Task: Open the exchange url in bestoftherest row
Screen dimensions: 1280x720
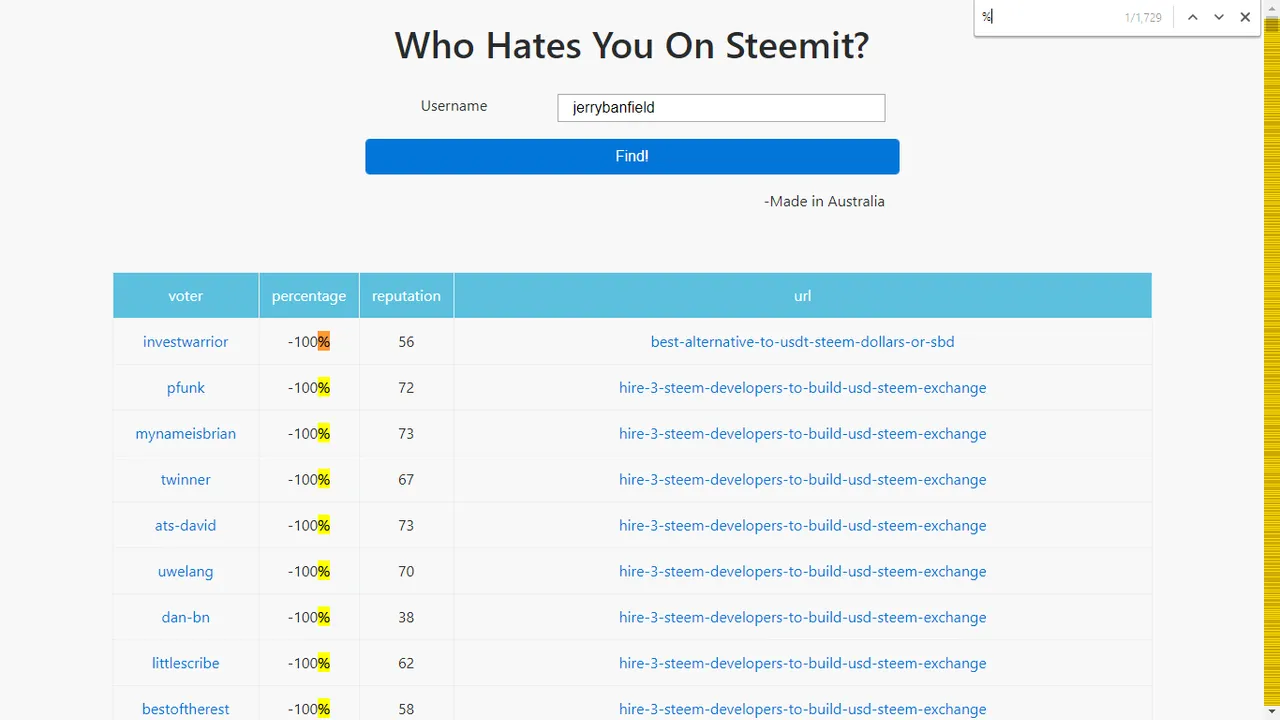Action: (803, 709)
